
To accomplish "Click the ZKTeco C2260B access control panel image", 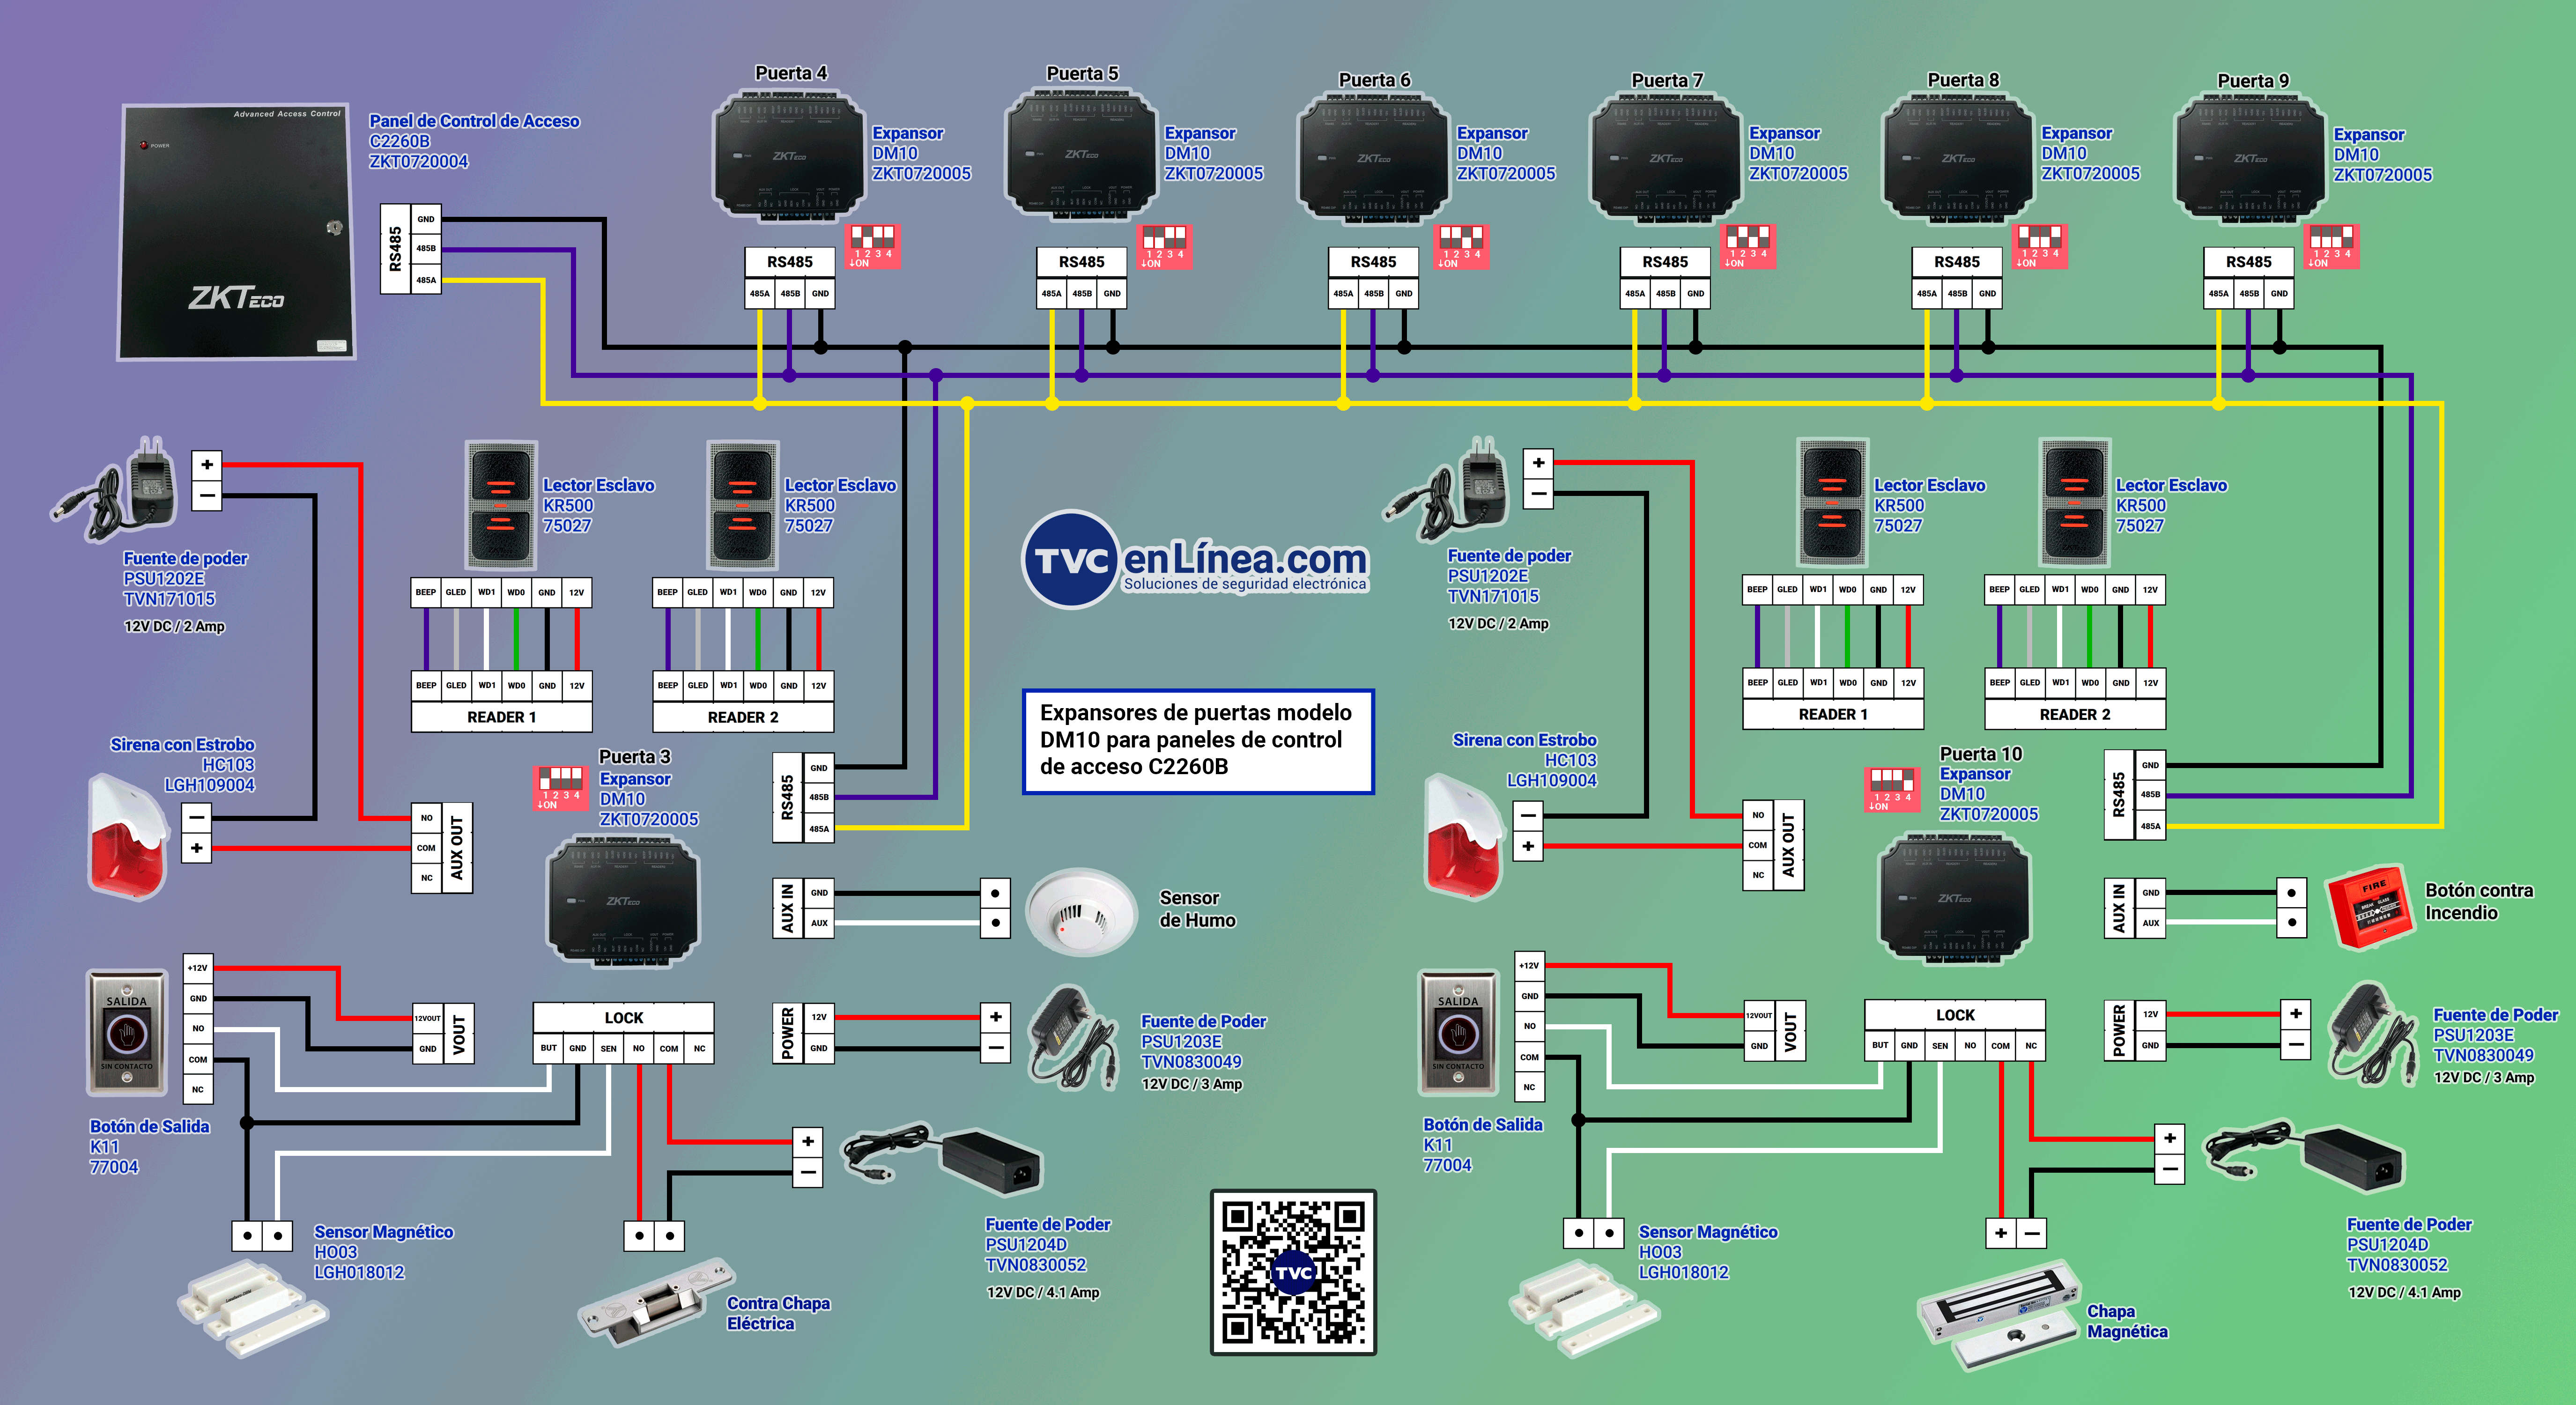I will click(237, 231).
